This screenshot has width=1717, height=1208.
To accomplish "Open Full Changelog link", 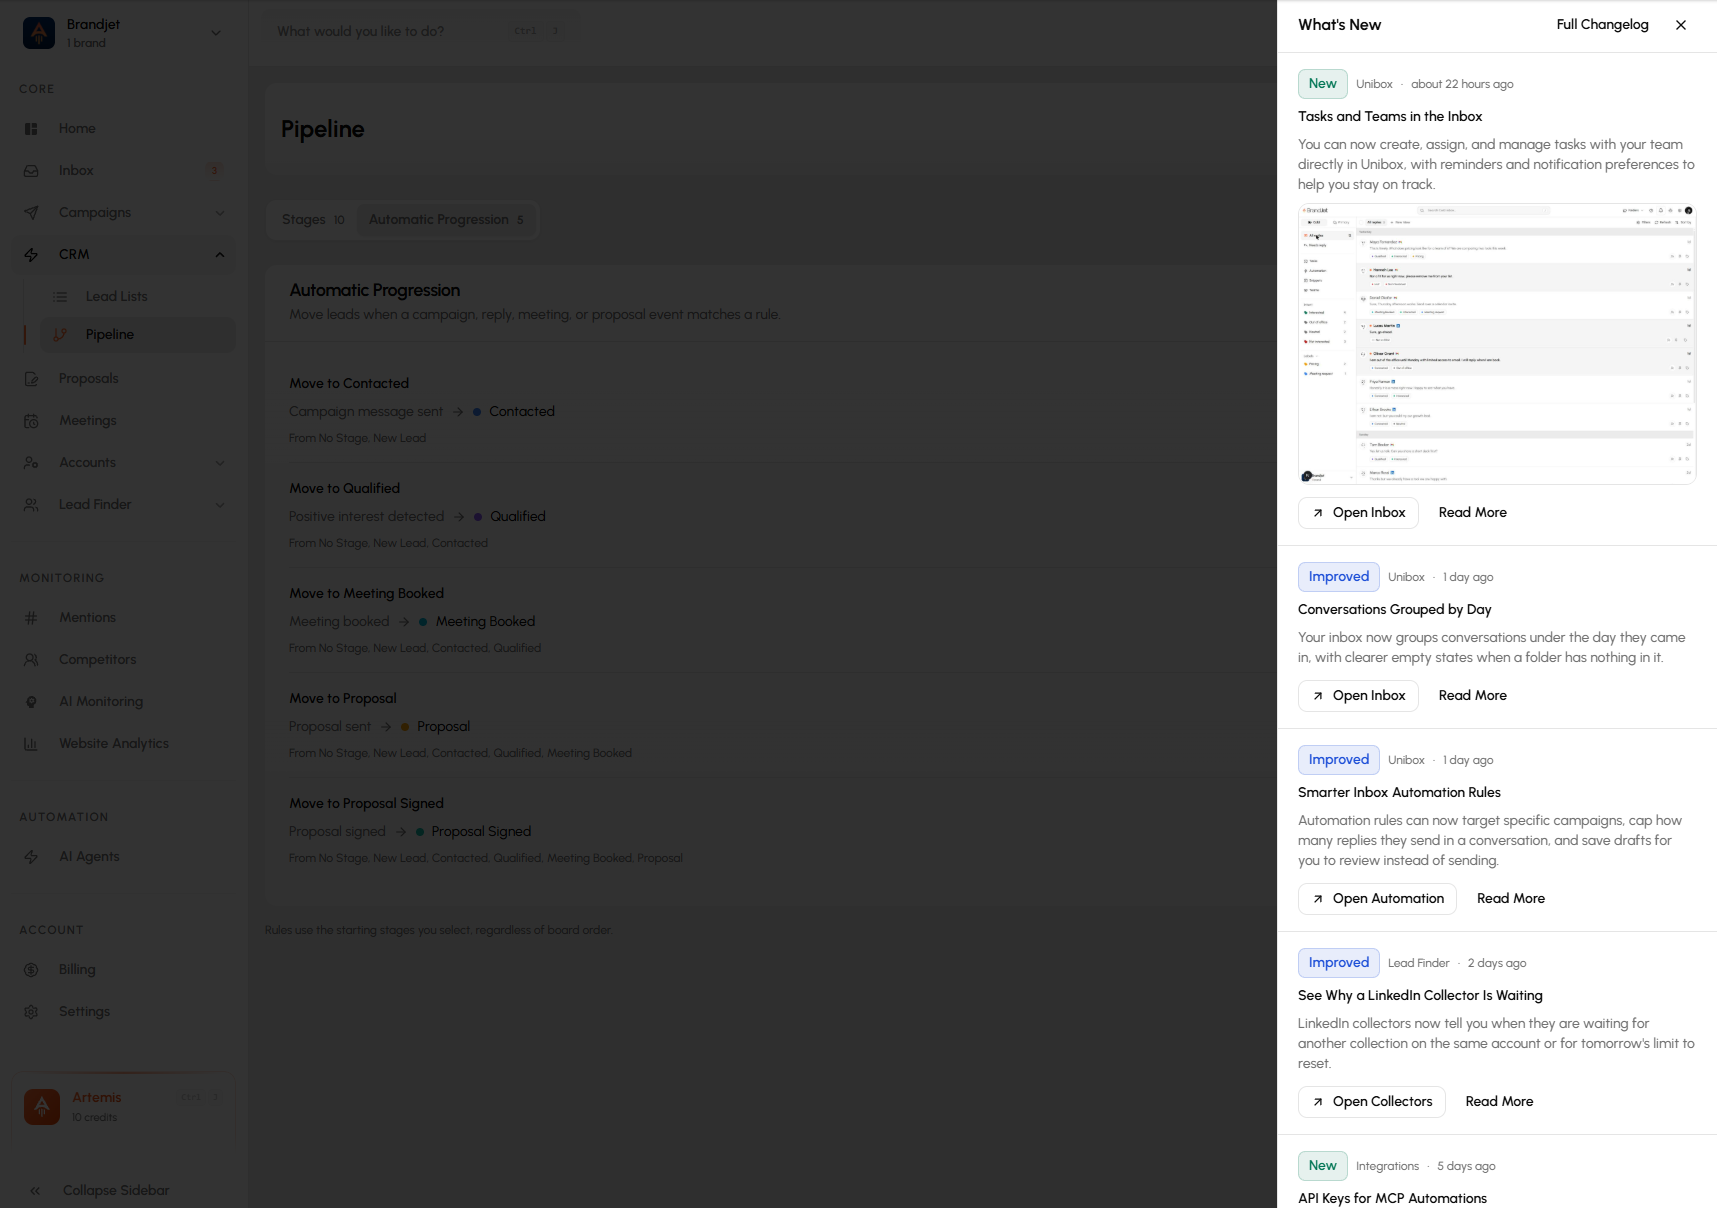I will point(1602,25).
